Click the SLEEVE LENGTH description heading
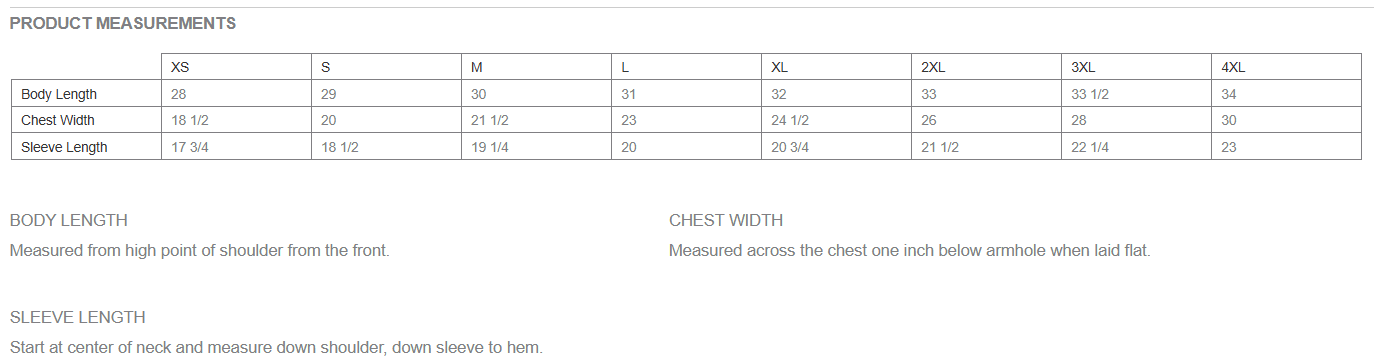1374x361 pixels. click(78, 317)
